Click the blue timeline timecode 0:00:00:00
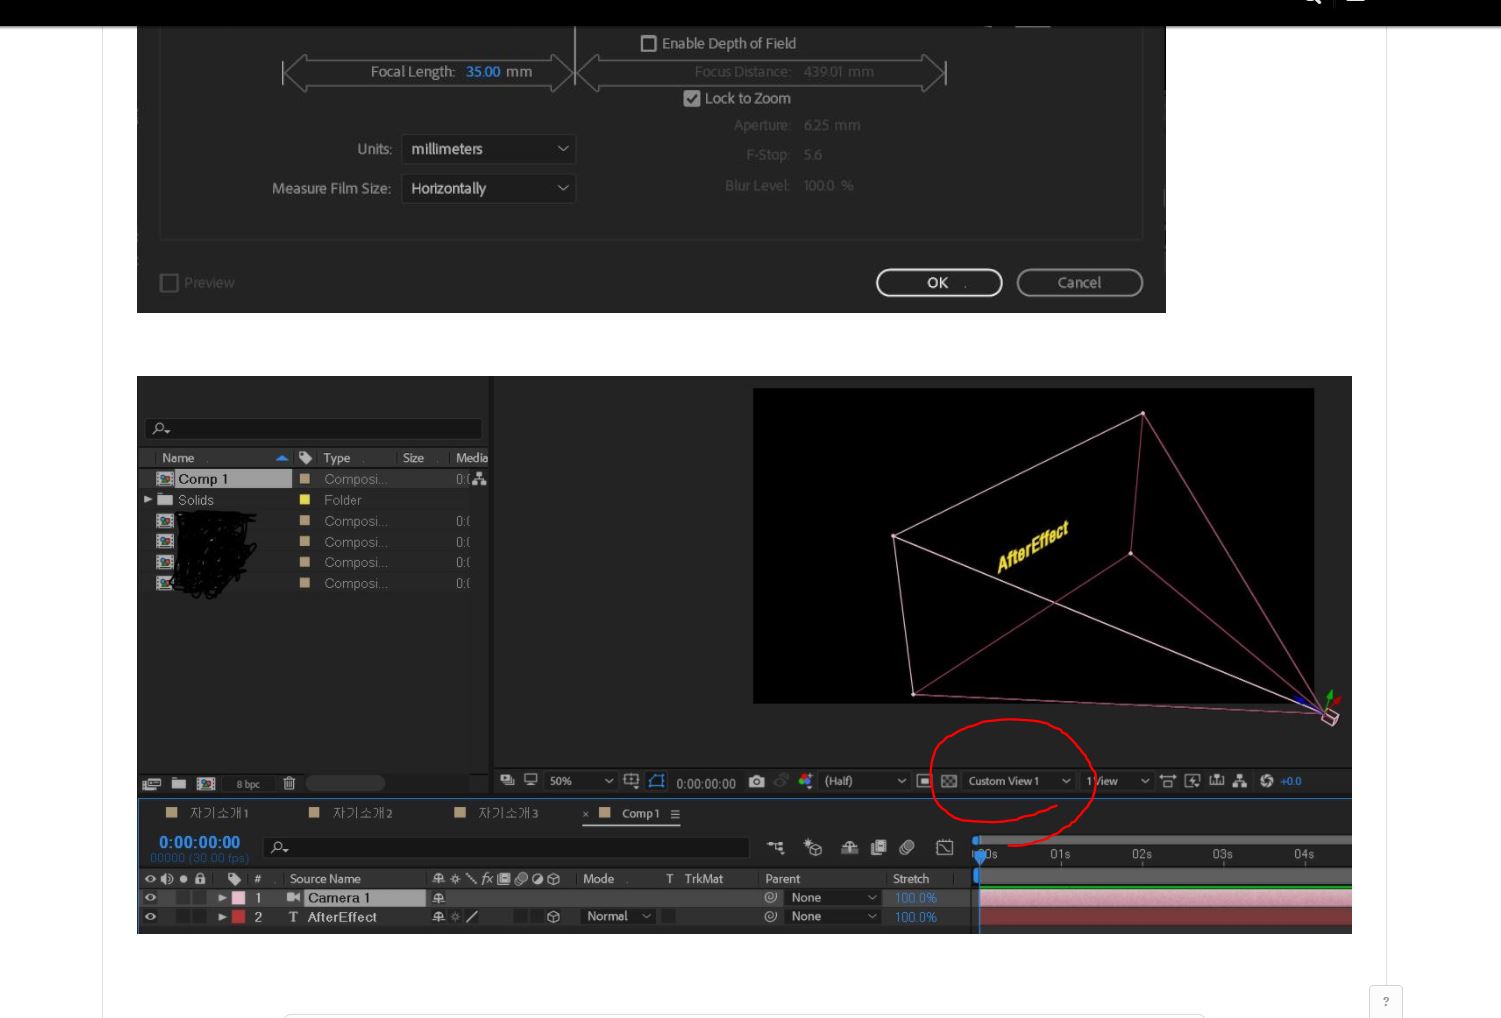Image resolution: width=1501 pixels, height=1018 pixels. [199, 842]
